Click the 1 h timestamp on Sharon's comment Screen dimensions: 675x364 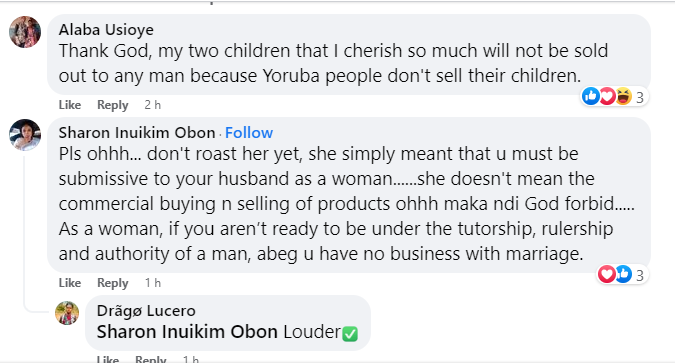click(152, 283)
